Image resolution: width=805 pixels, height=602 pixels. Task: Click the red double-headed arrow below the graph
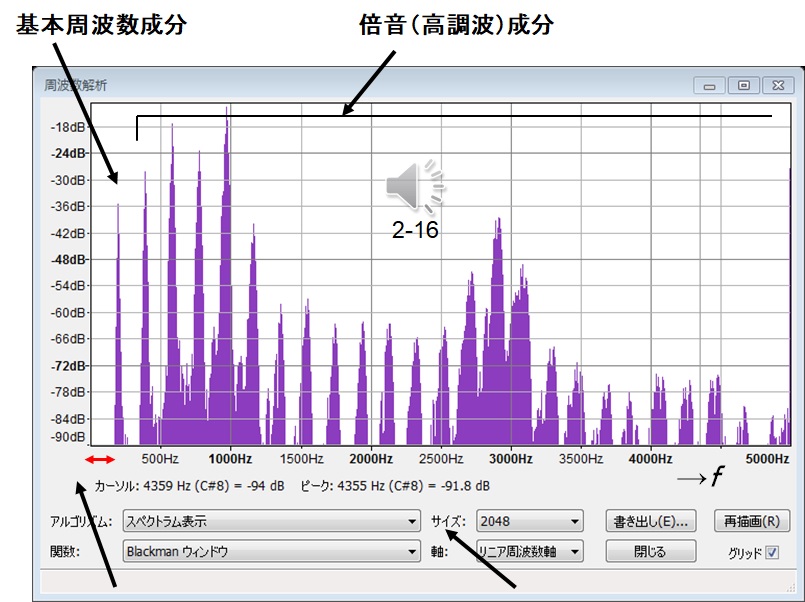100,459
